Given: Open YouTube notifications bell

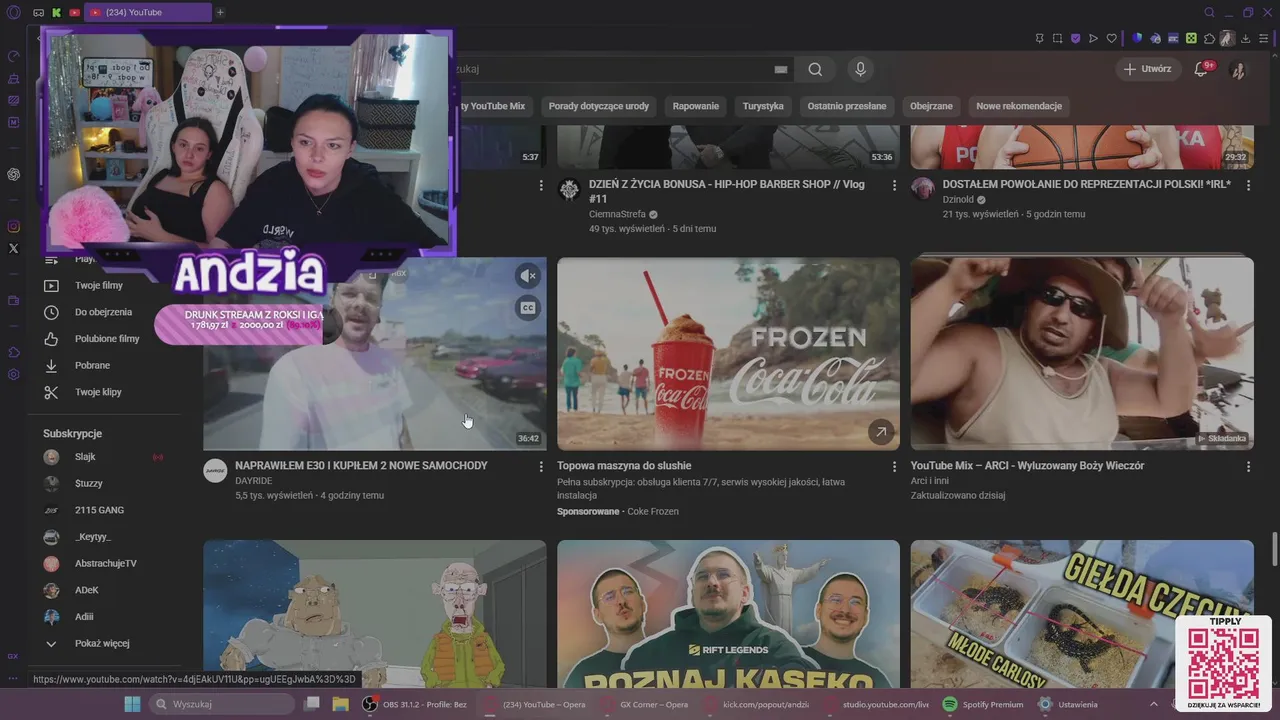Looking at the screenshot, I should click(1203, 69).
